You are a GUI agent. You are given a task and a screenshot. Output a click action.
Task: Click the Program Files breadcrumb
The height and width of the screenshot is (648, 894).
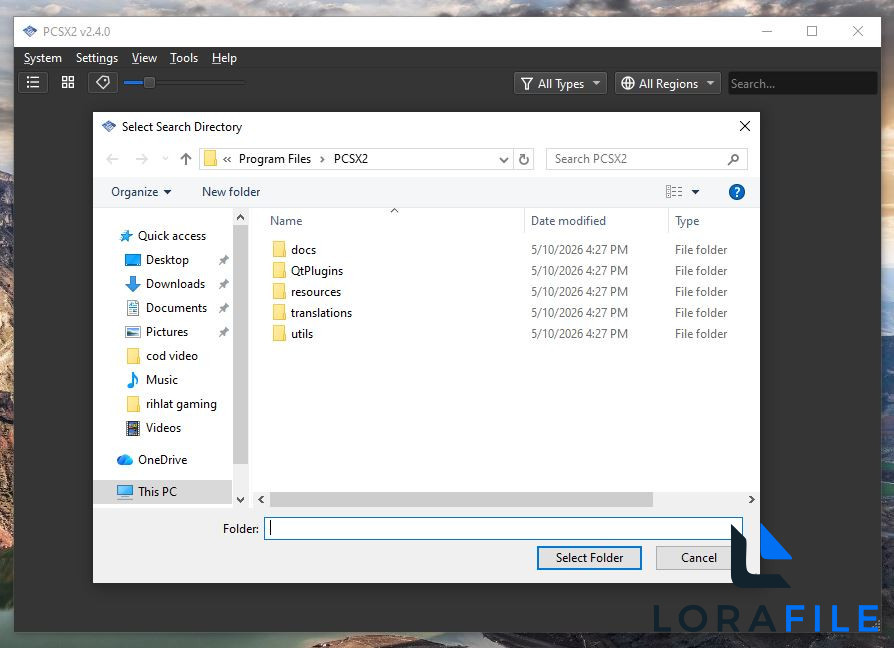point(275,159)
